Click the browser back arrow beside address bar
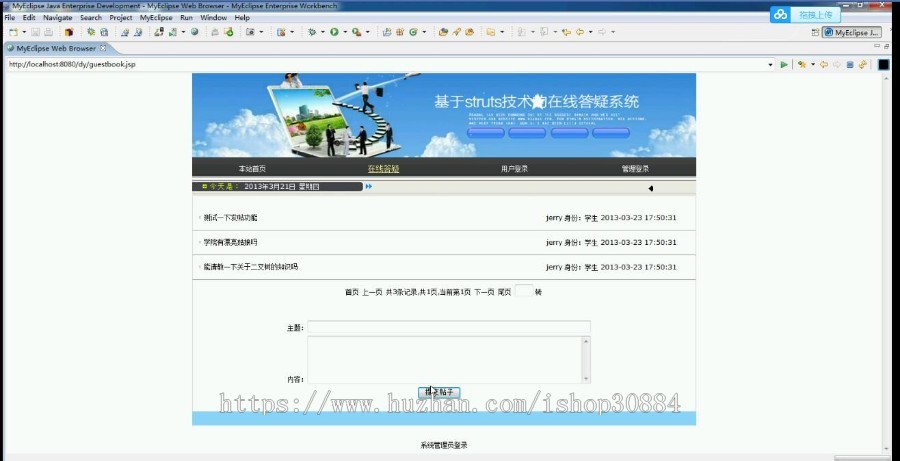The height and width of the screenshot is (461, 900). pyautogui.click(x=824, y=65)
